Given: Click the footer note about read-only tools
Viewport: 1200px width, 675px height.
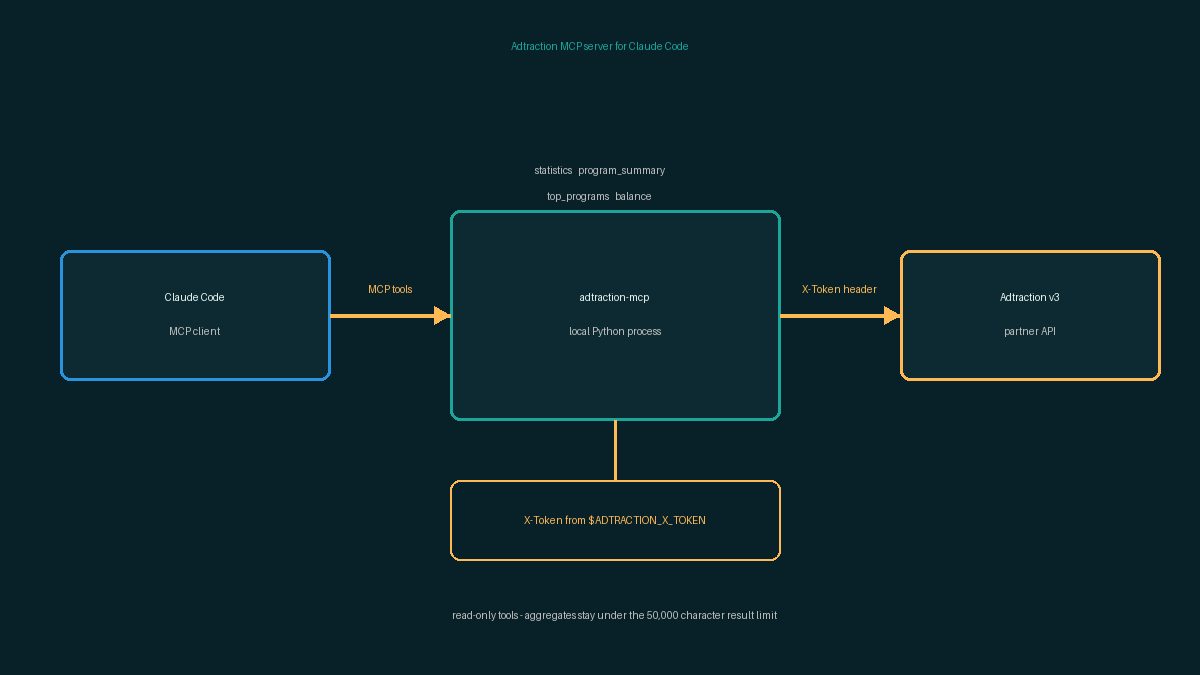Looking at the screenshot, I should coord(614,615).
